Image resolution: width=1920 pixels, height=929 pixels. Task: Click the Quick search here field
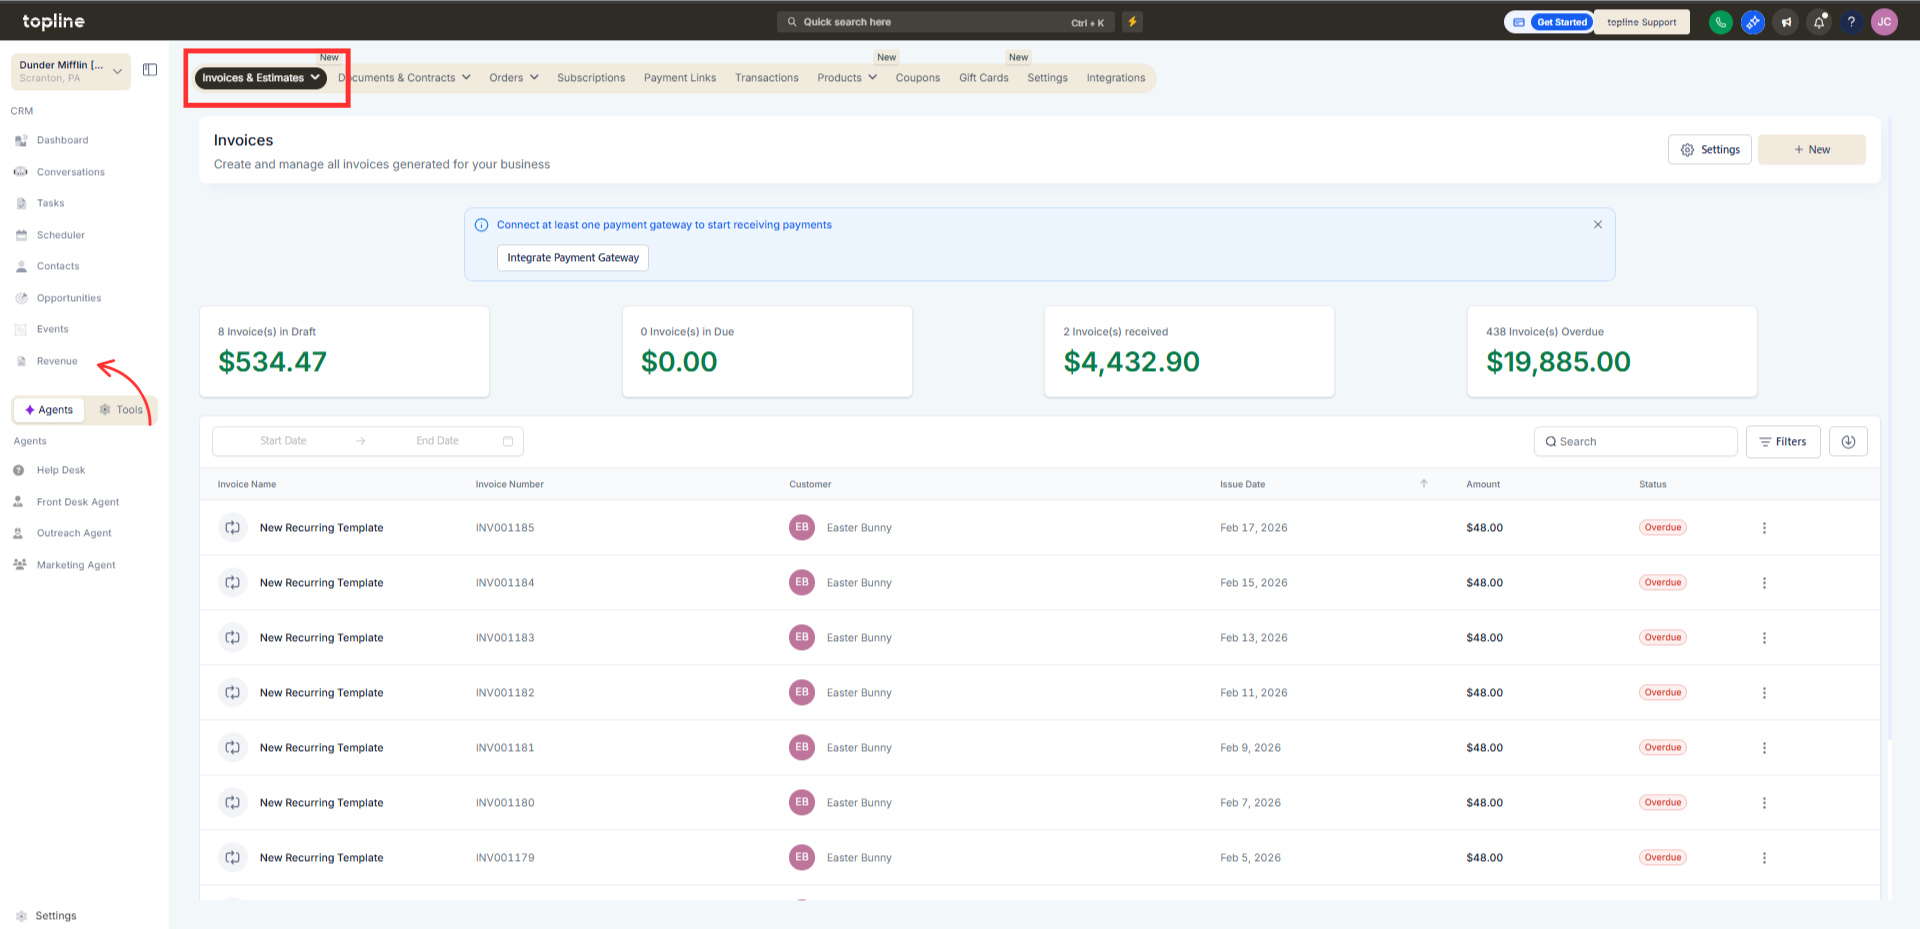(945, 22)
